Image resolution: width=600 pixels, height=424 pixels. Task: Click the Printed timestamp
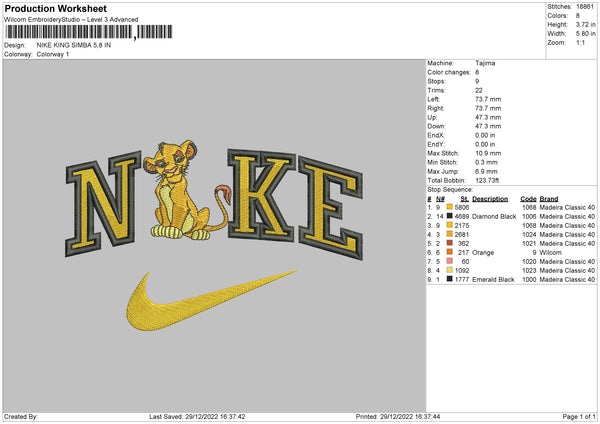[398, 417]
